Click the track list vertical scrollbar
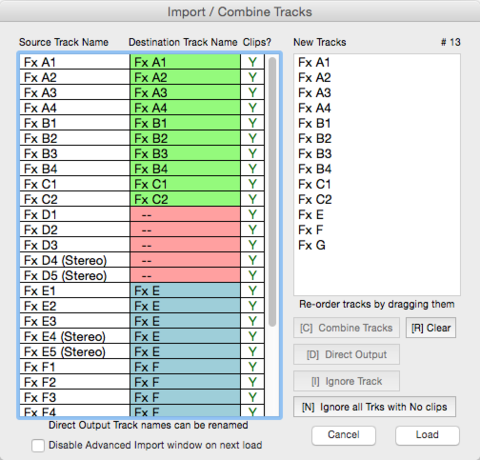480x460 pixels. coord(272,192)
